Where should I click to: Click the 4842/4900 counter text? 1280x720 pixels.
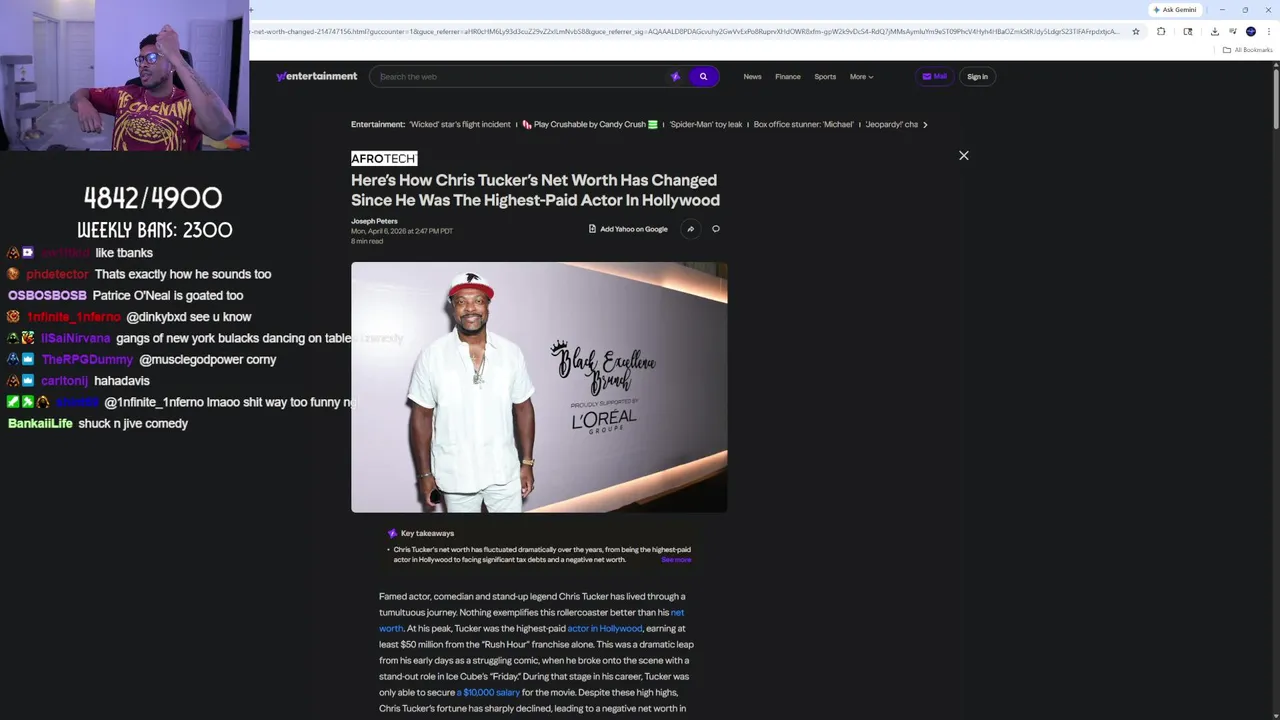(153, 198)
